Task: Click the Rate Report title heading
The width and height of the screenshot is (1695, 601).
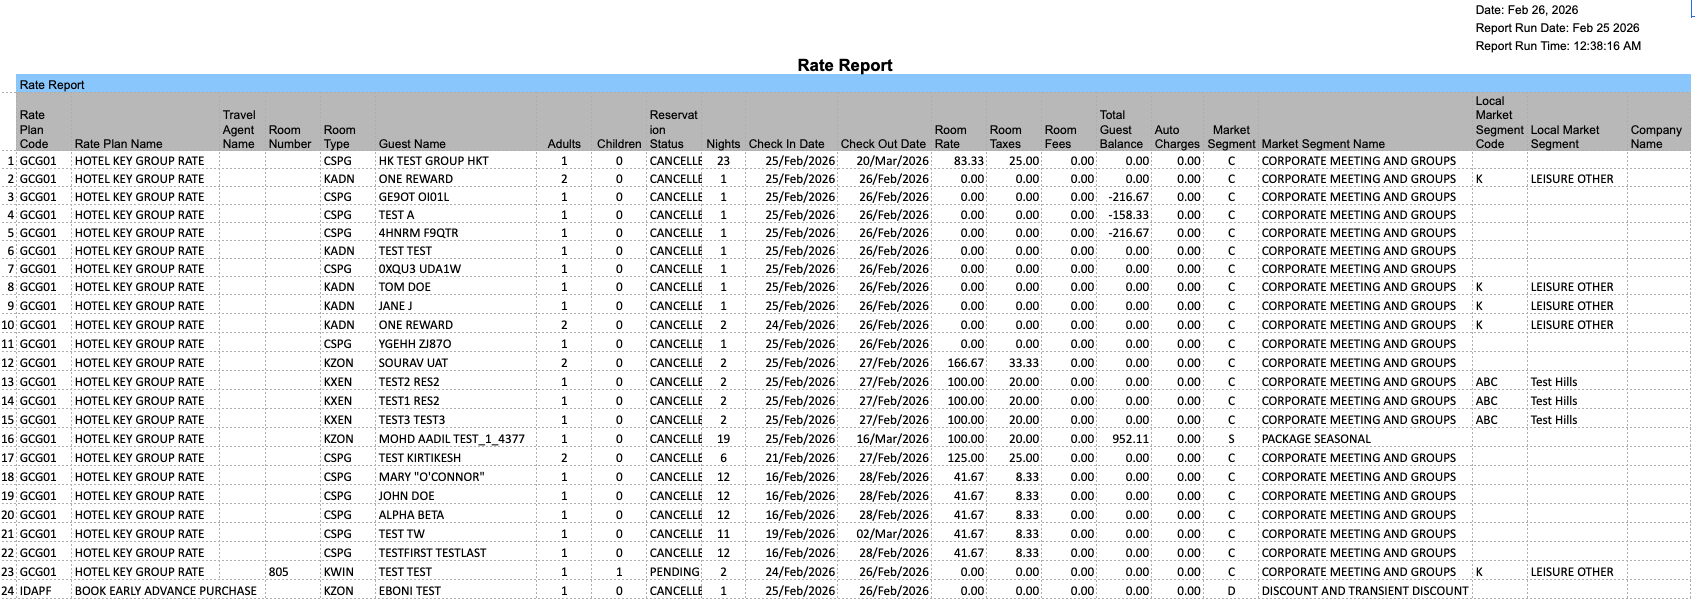Action: [844, 65]
